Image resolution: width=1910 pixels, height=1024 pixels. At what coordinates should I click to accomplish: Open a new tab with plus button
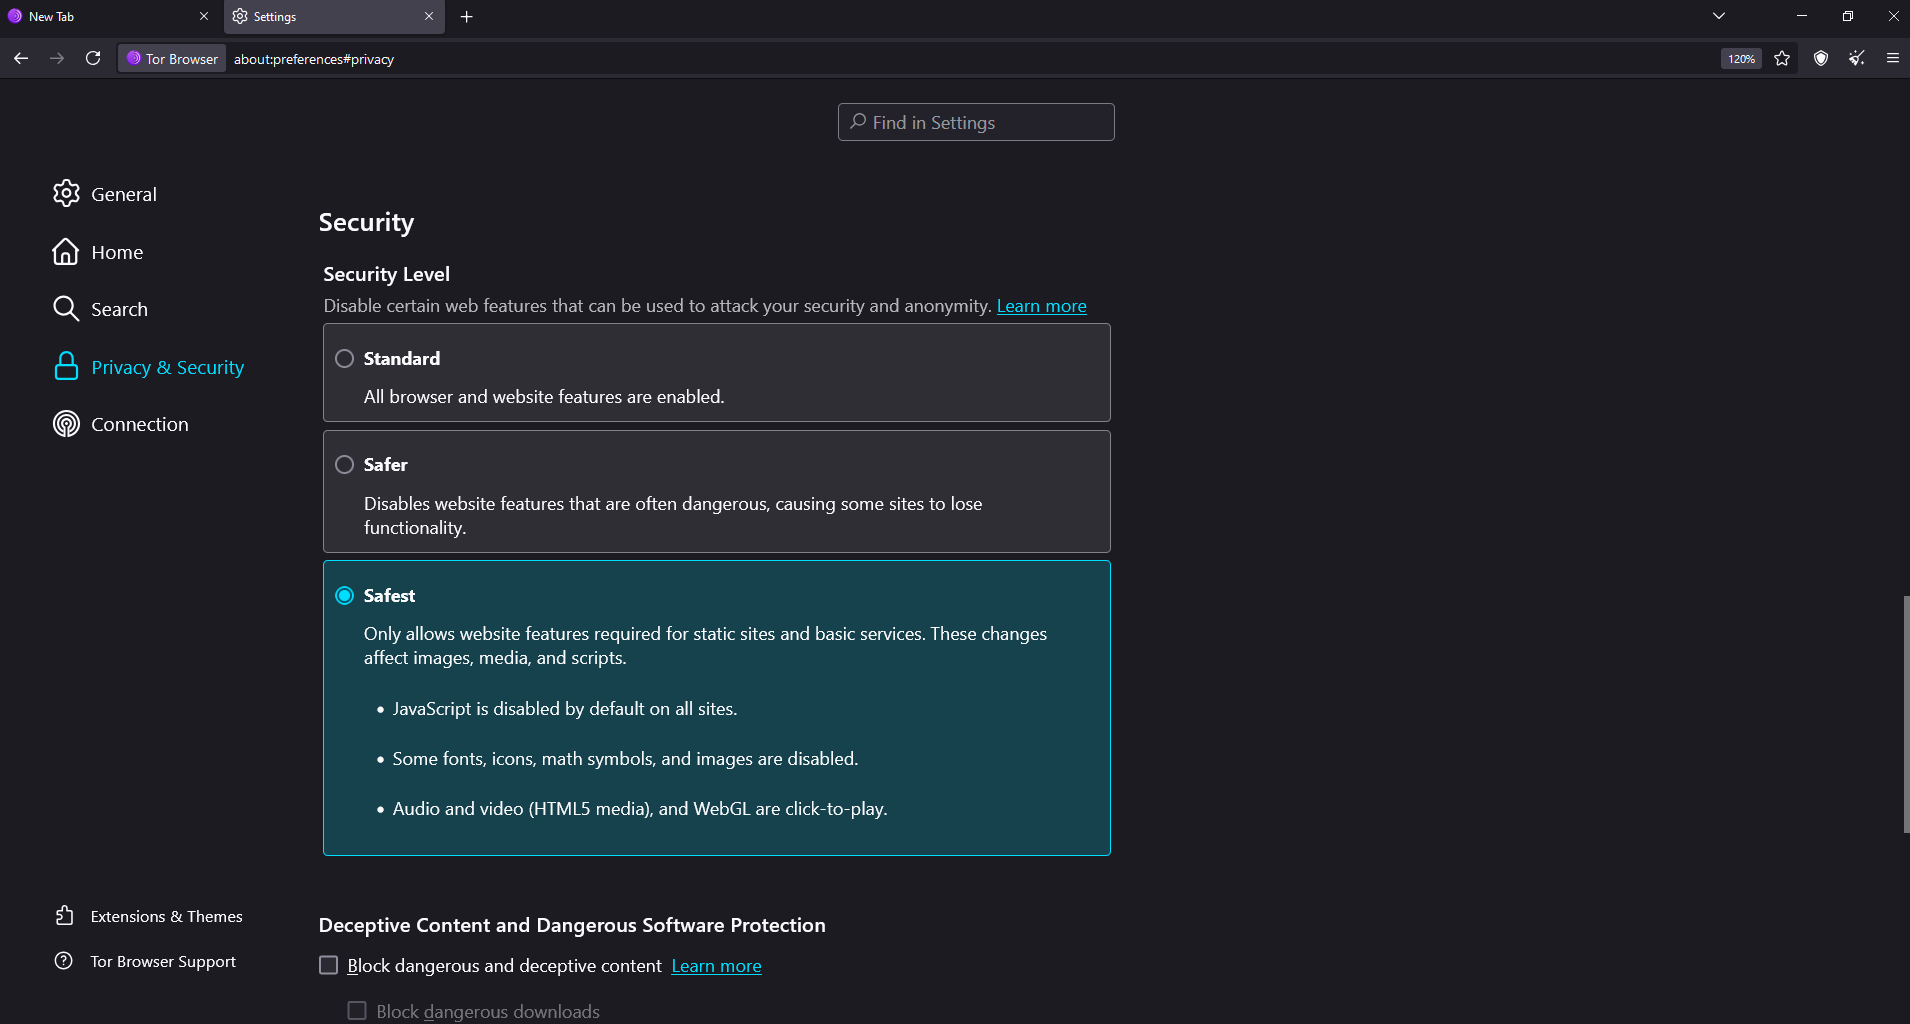[x=467, y=17]
